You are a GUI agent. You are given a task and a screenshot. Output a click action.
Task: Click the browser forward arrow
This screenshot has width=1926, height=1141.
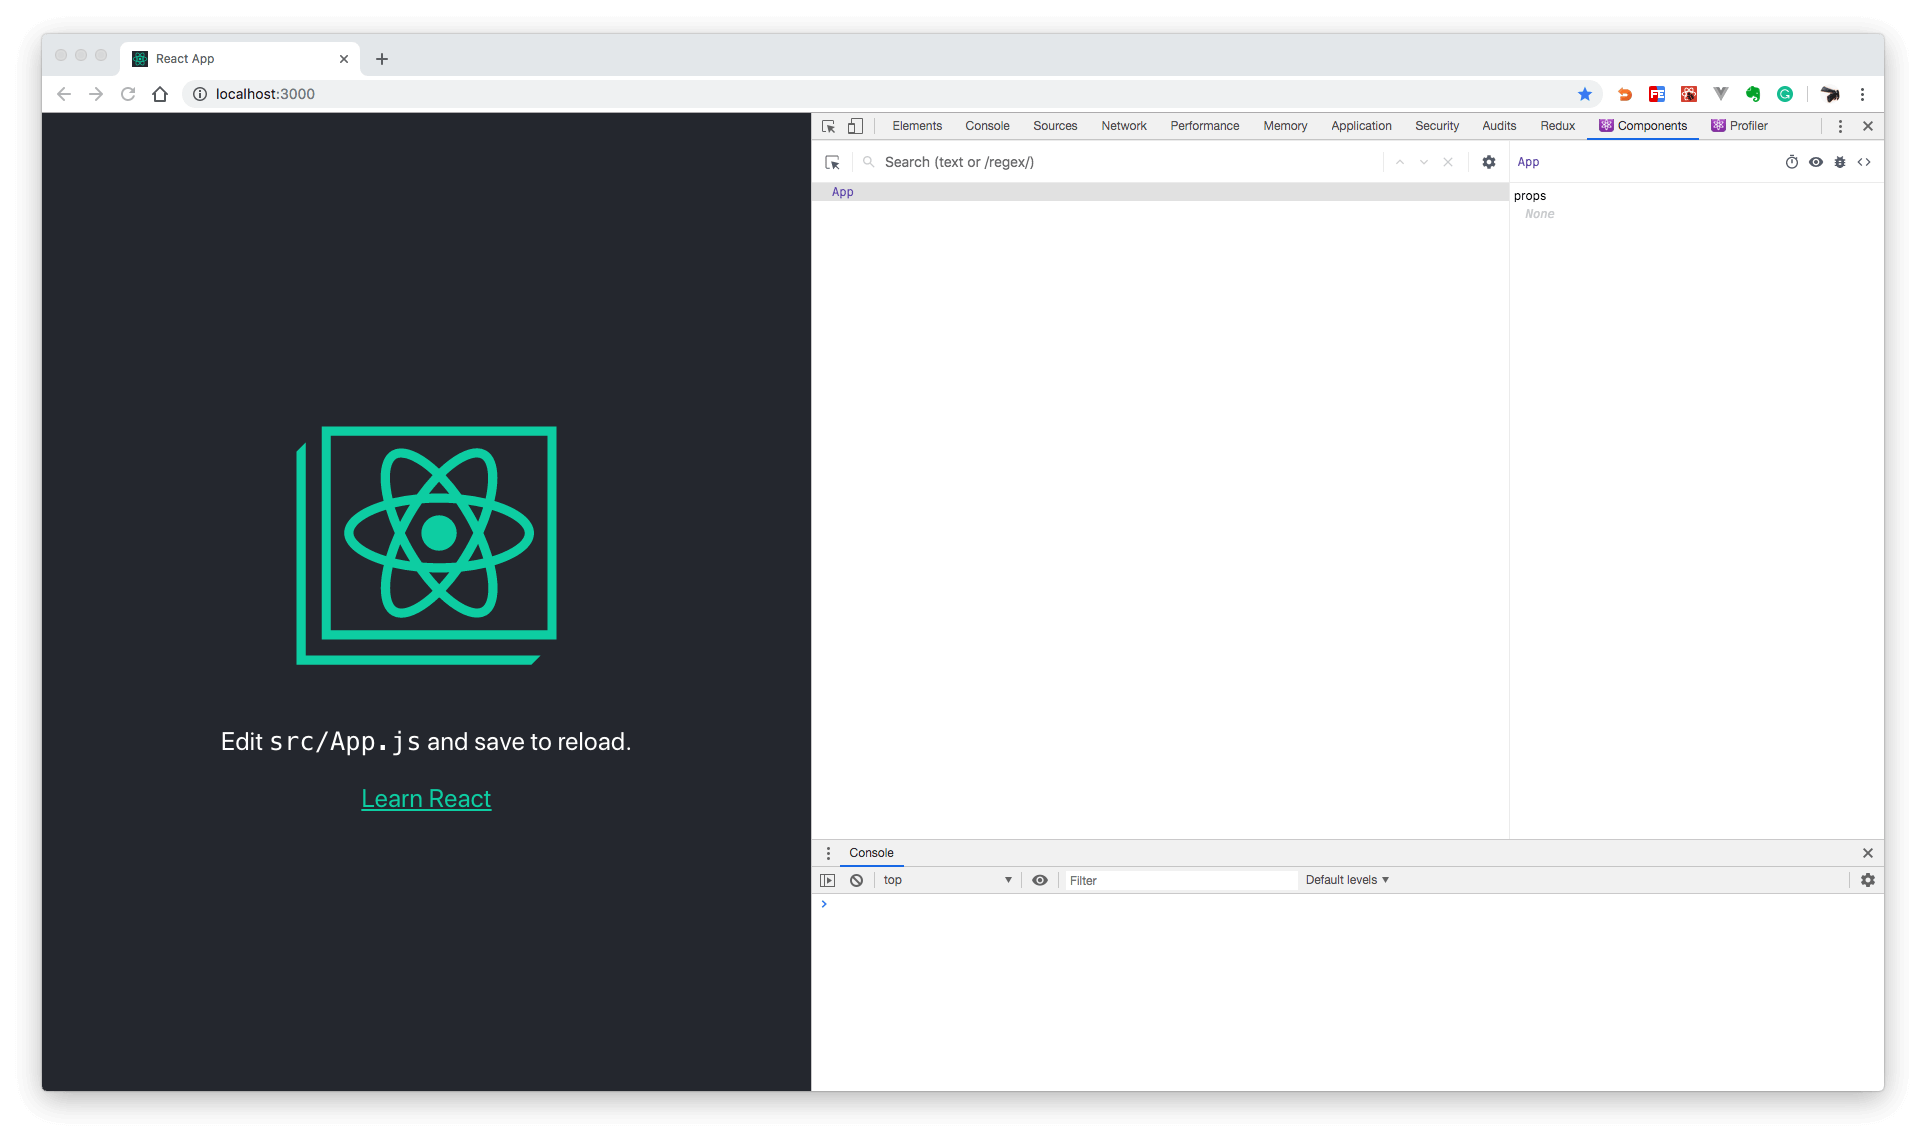(x=96, y=94)
